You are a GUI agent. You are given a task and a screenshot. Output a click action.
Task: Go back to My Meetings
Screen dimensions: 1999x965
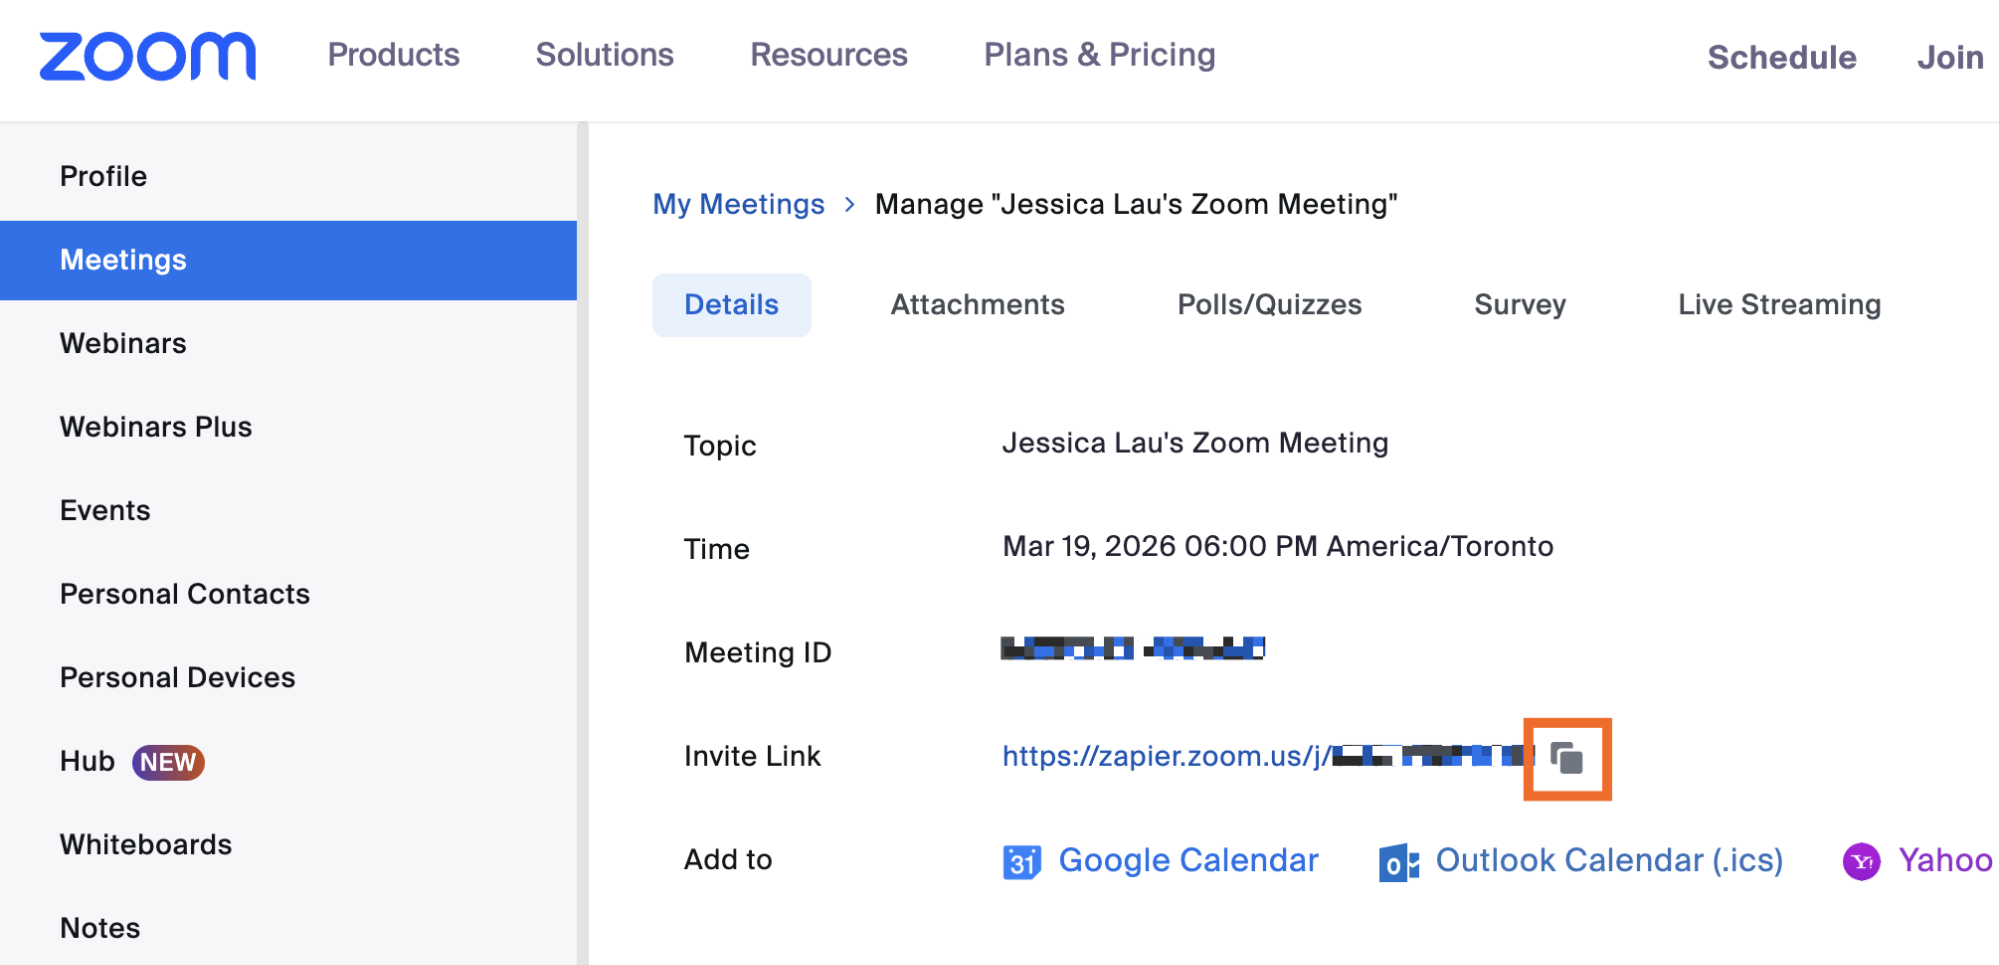tap(738, 204)
